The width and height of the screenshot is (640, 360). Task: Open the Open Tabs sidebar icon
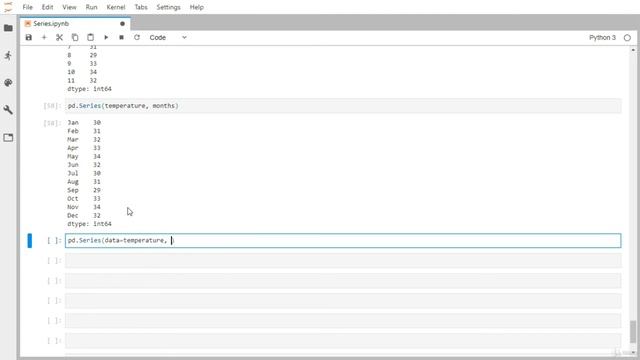pos(8,138)
